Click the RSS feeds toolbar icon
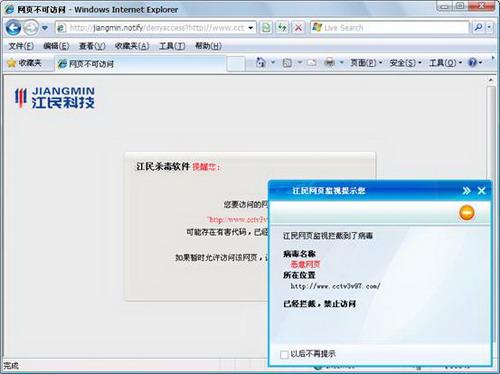500x374 pixels. click(x=287, y=63)
